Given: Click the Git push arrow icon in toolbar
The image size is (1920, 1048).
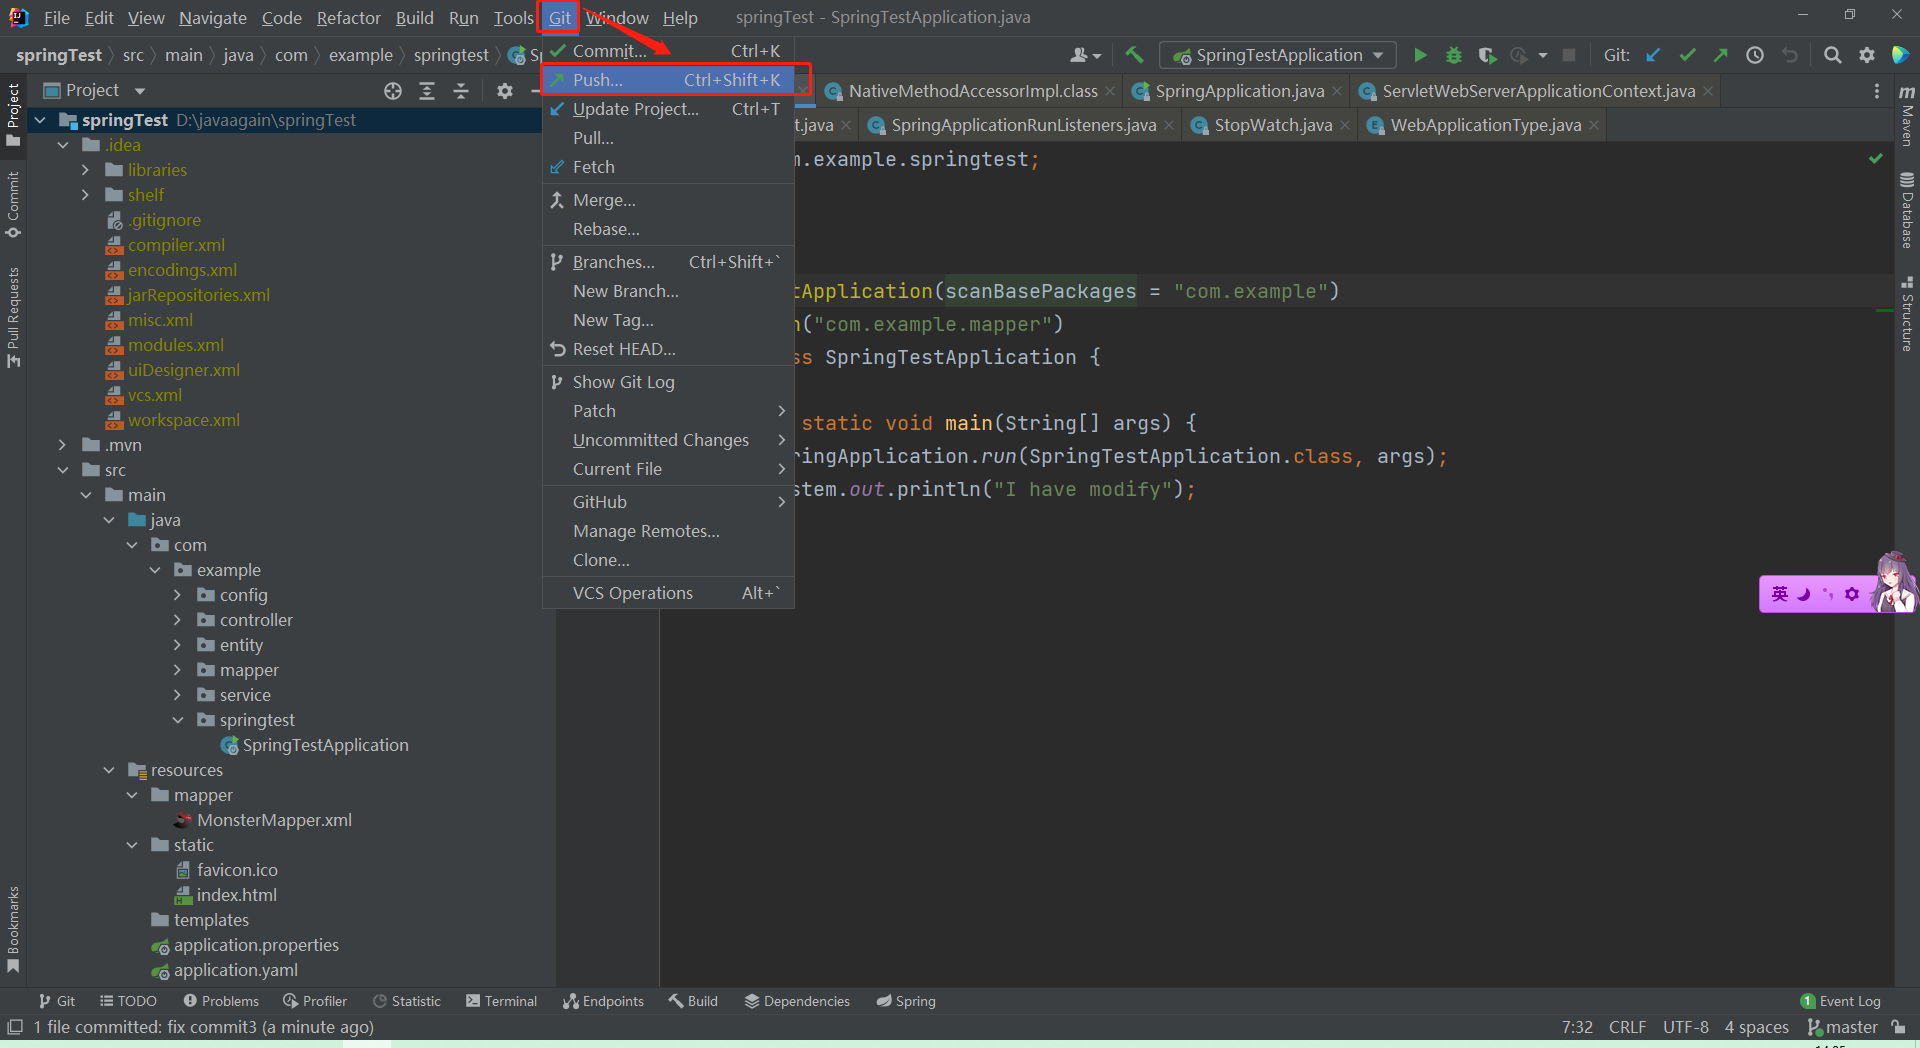Looking at the screenshot, I should point(1721,55).
